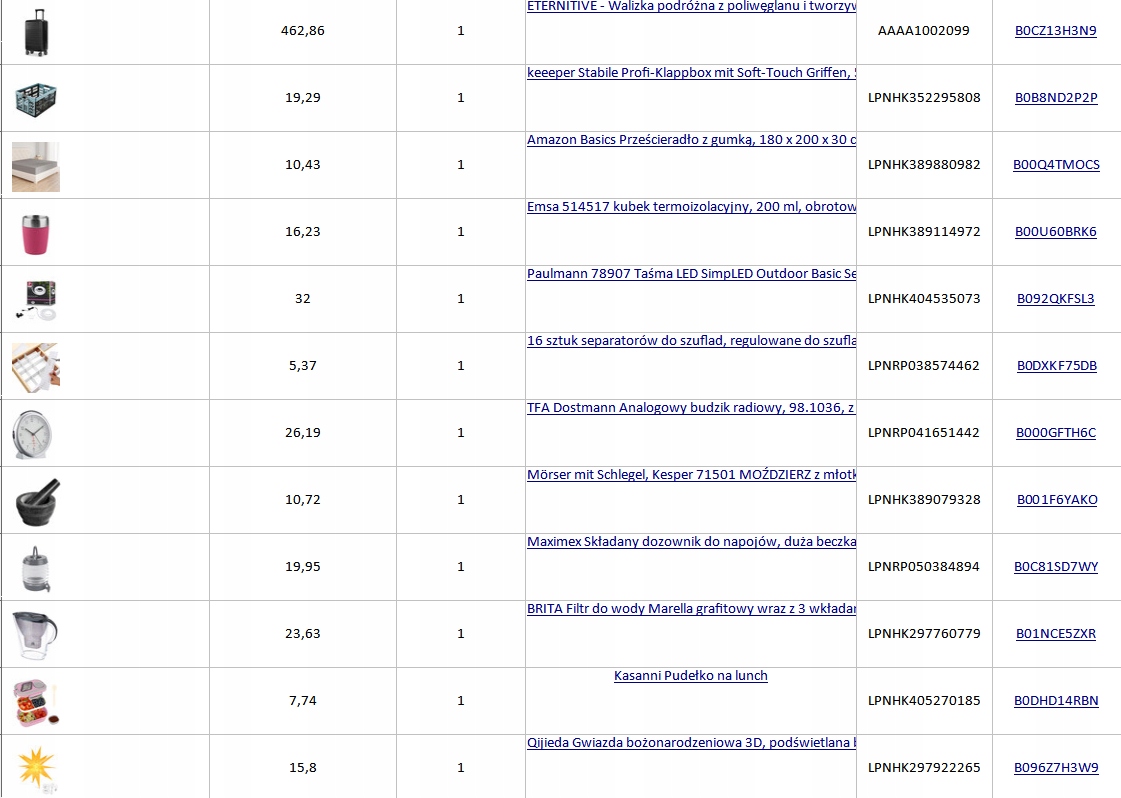Viewport: 1121px width, 798px height.
Task: Select the cell LPNHK389880982
Action: tap(924, 164)
